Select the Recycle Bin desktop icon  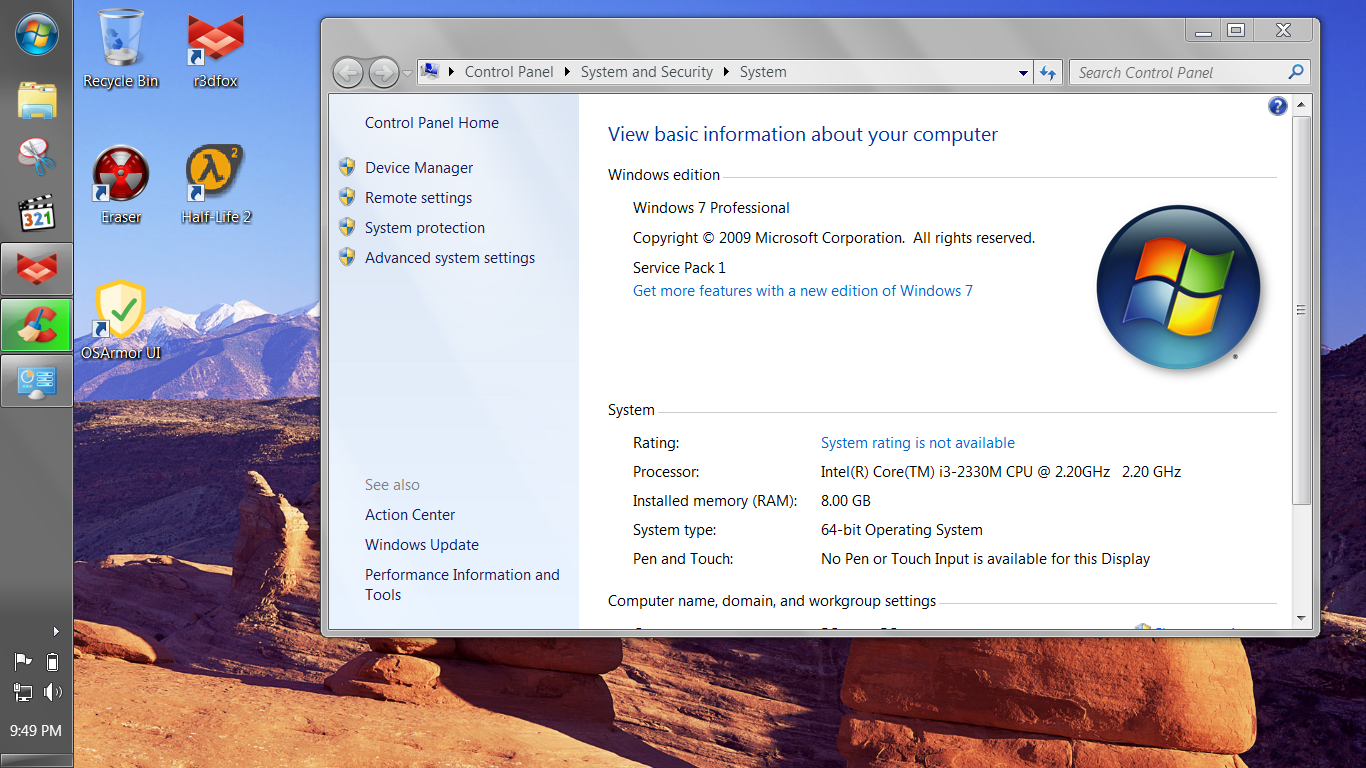pyautogui.click(x=121, y=49)
